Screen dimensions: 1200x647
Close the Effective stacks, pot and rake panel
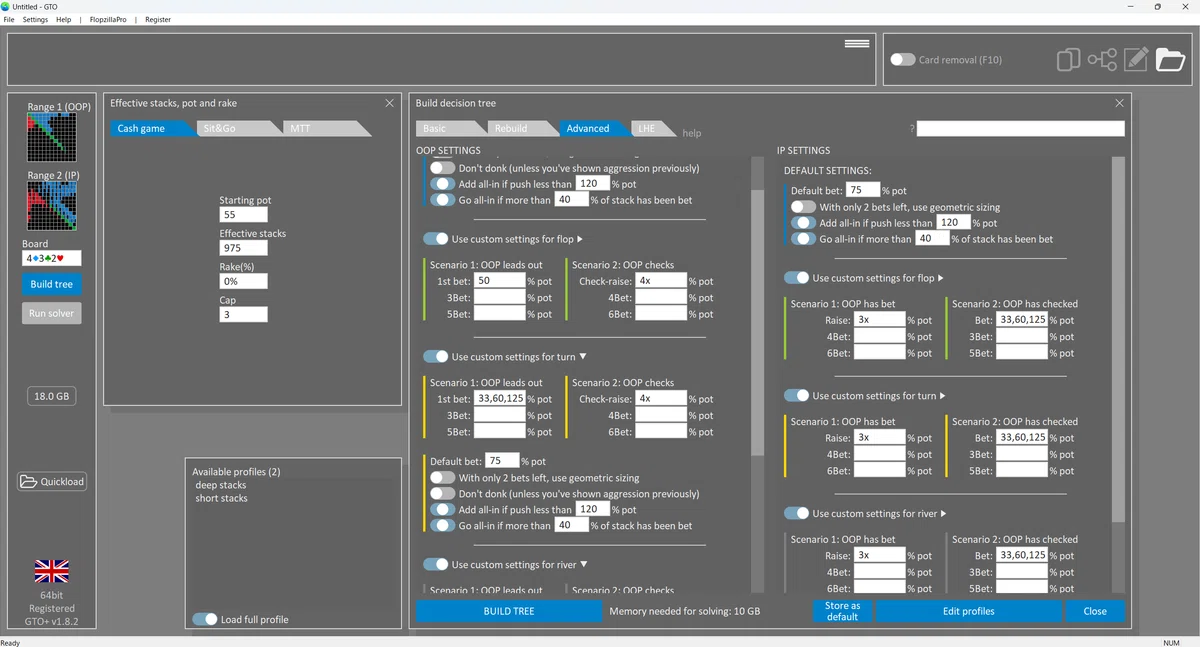click(390, 103)
